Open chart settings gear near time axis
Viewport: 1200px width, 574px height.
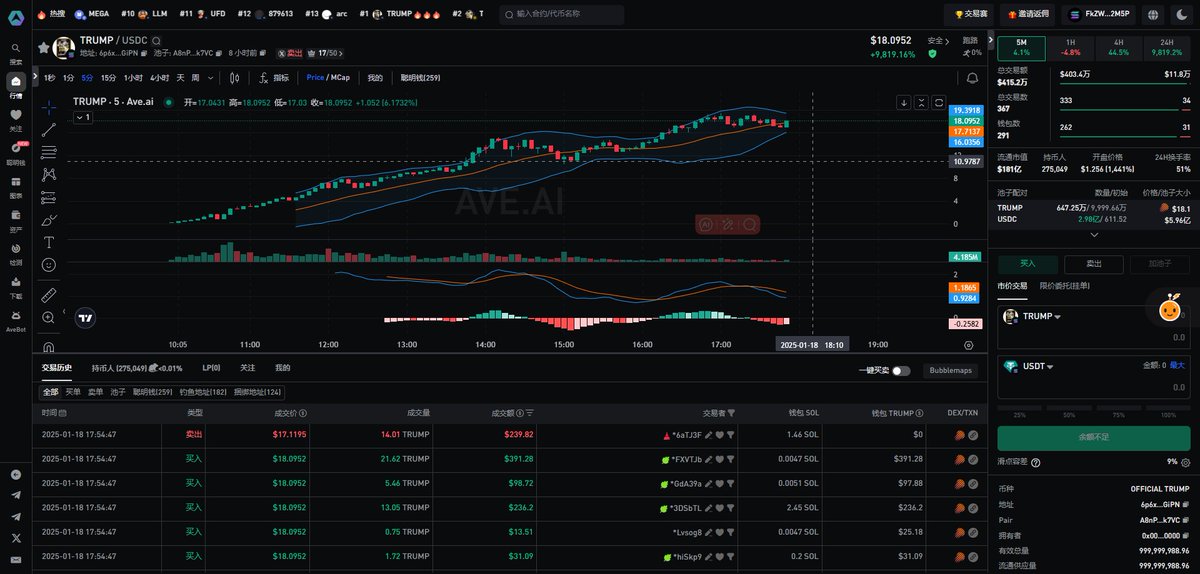tap(968, 344)
